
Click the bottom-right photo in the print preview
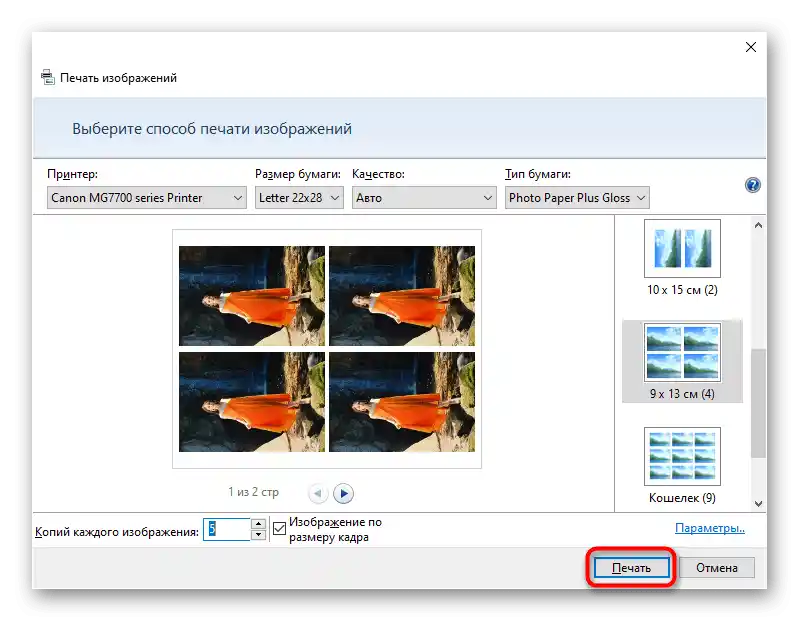tap(402, 402)
